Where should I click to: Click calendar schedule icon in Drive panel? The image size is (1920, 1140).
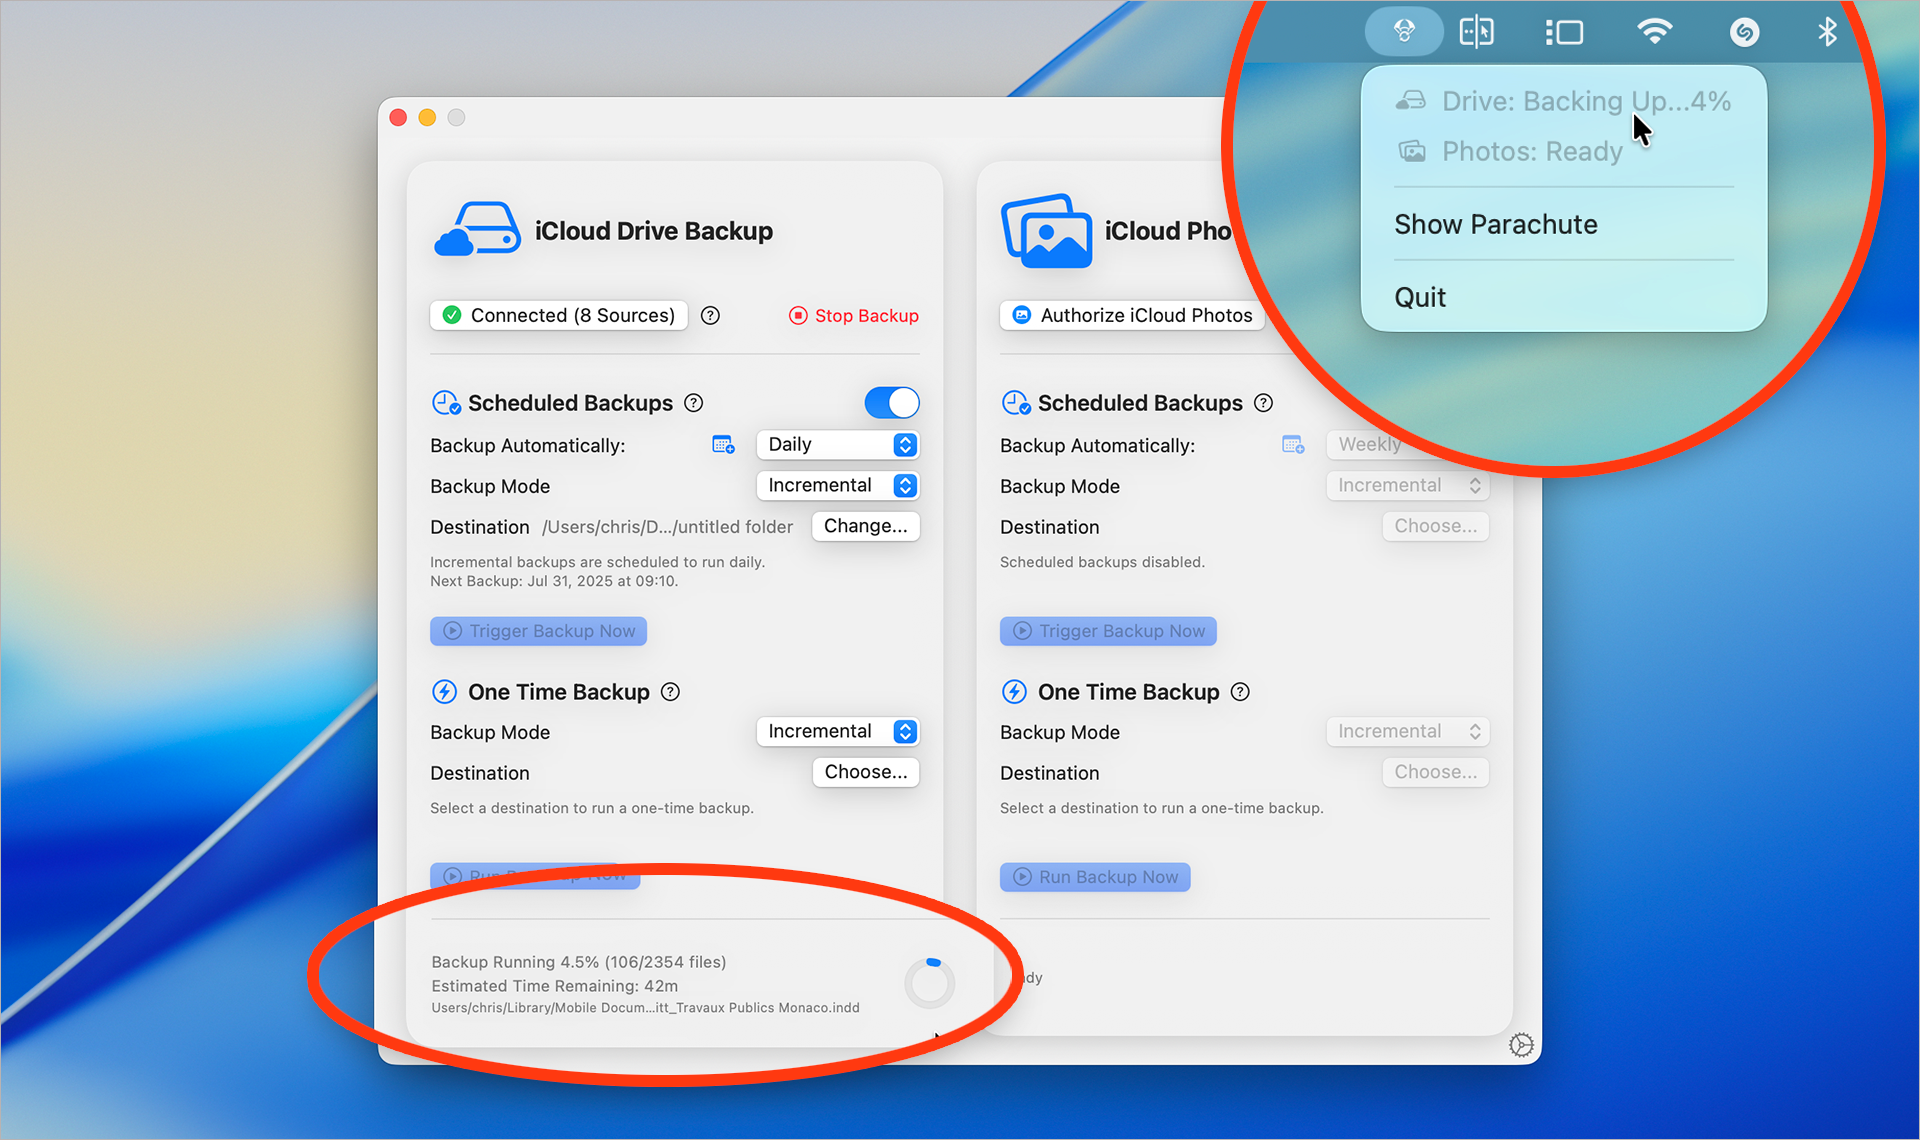point(723,445)
